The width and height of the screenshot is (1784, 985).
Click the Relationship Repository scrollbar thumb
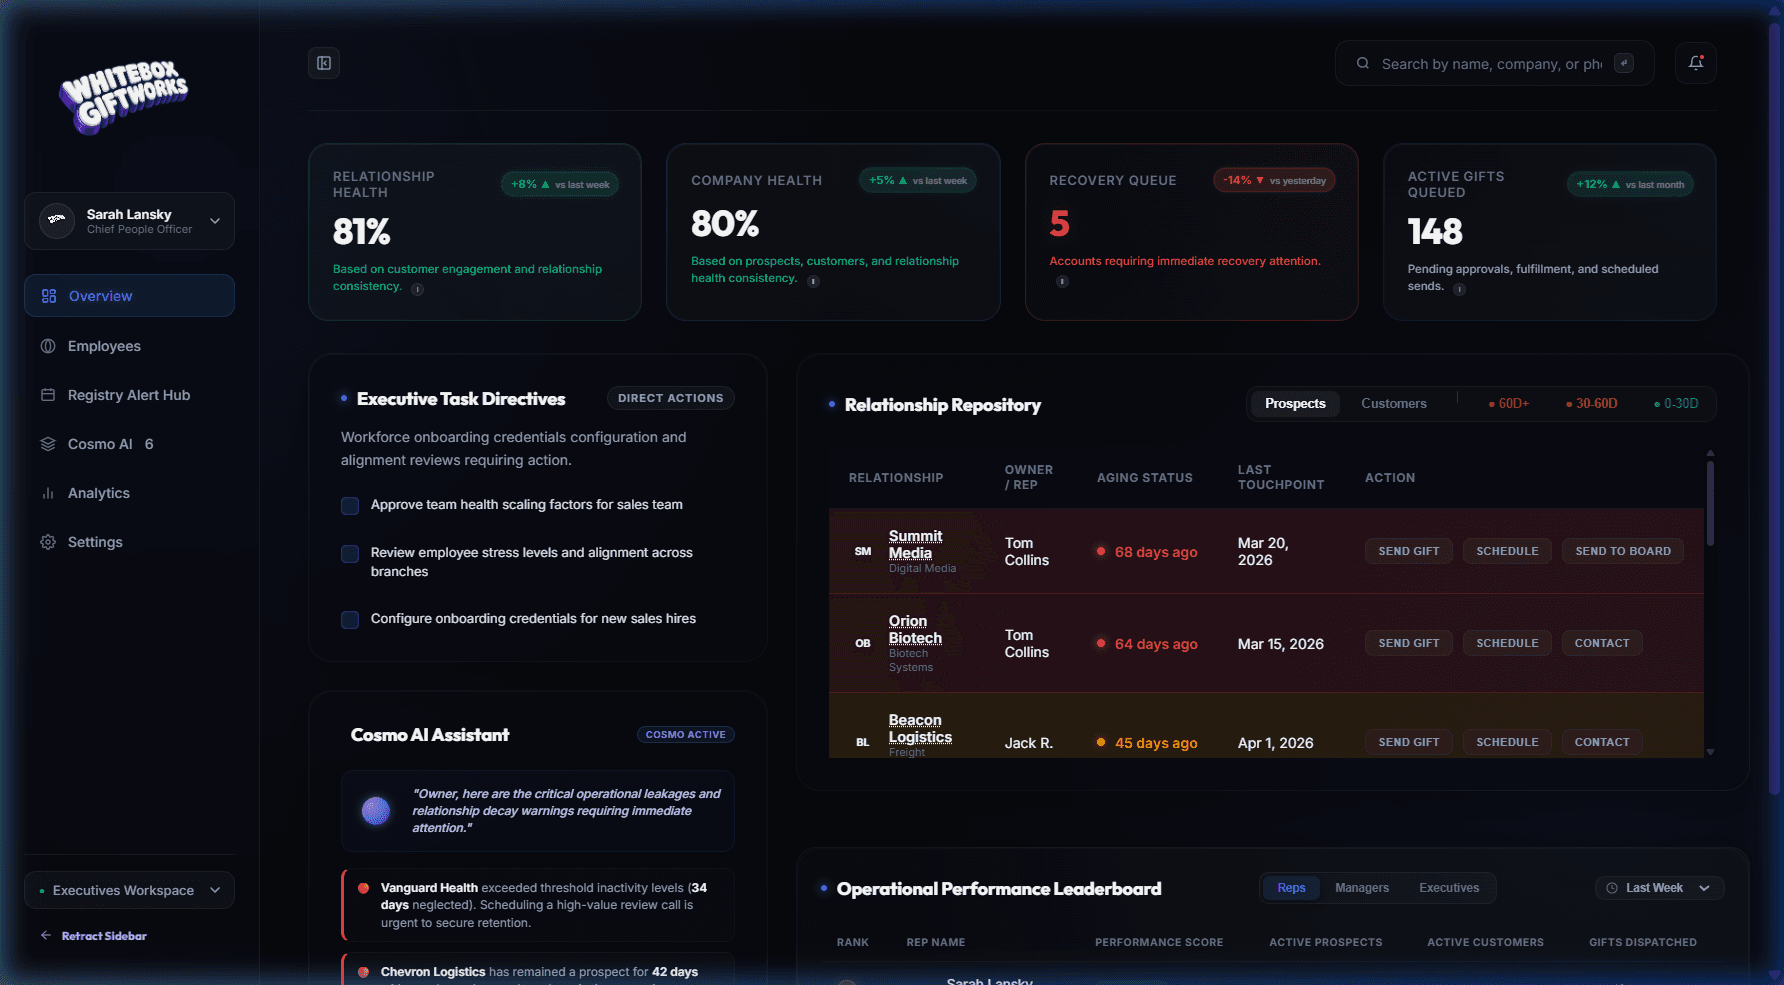(x=1710, y=502)
